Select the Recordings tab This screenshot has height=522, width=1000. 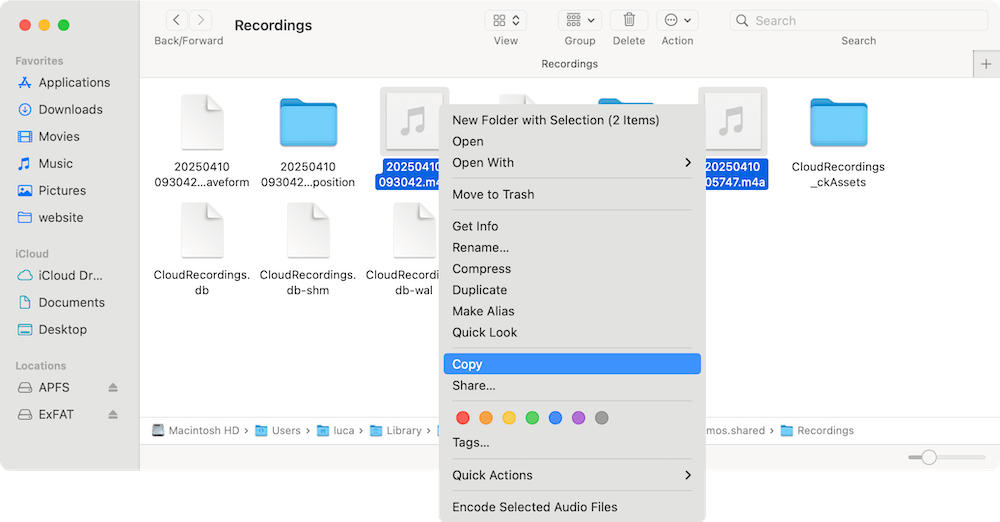[570, 64]
